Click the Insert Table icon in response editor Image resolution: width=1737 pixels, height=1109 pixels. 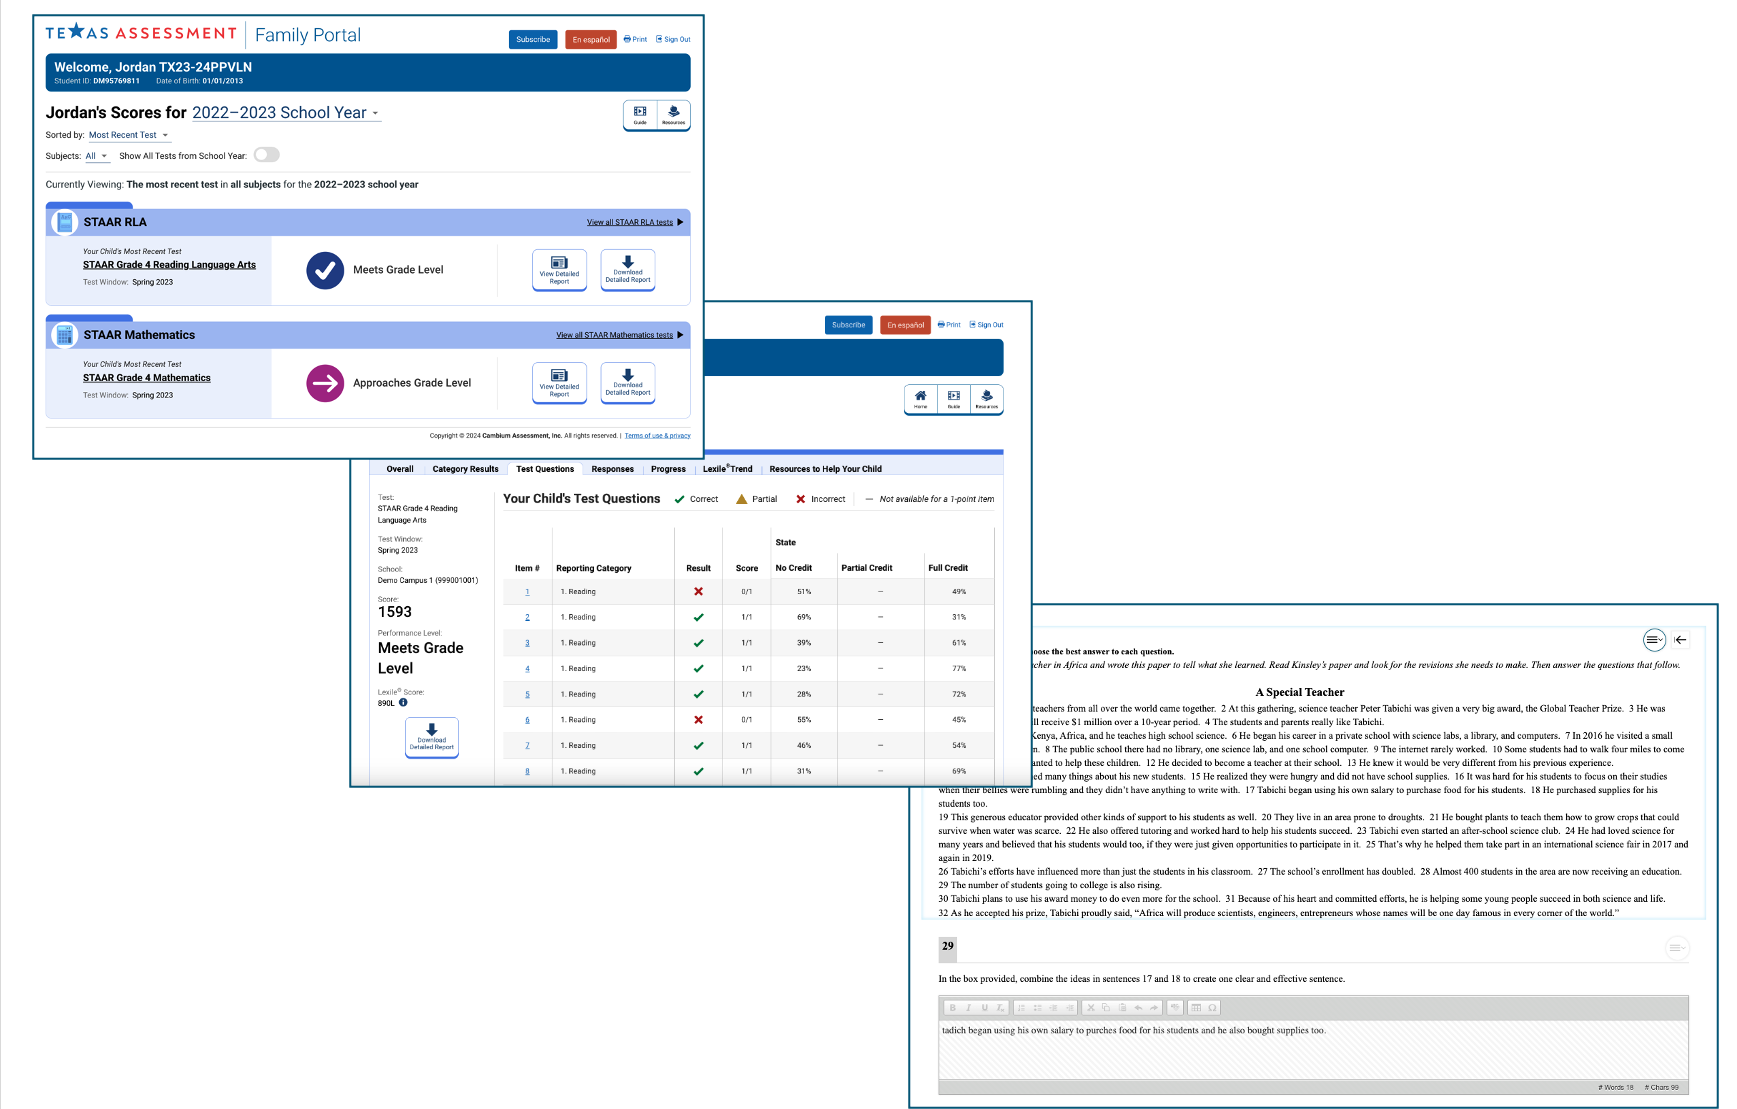point(1196,1008)
